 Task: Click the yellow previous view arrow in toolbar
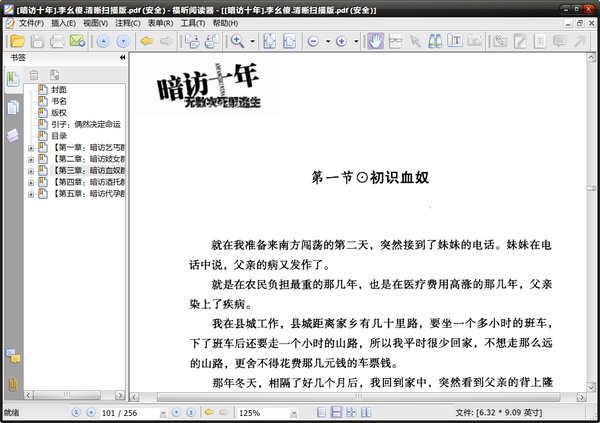point(147,41)
